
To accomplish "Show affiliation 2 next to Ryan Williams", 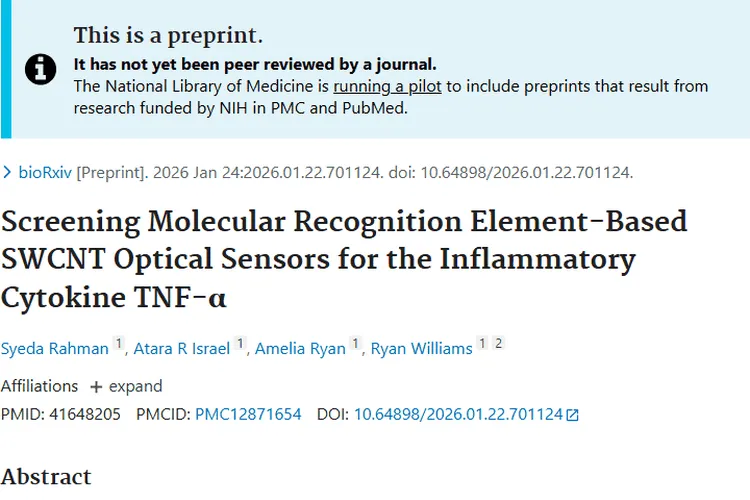I will click(x=498, y=344).
